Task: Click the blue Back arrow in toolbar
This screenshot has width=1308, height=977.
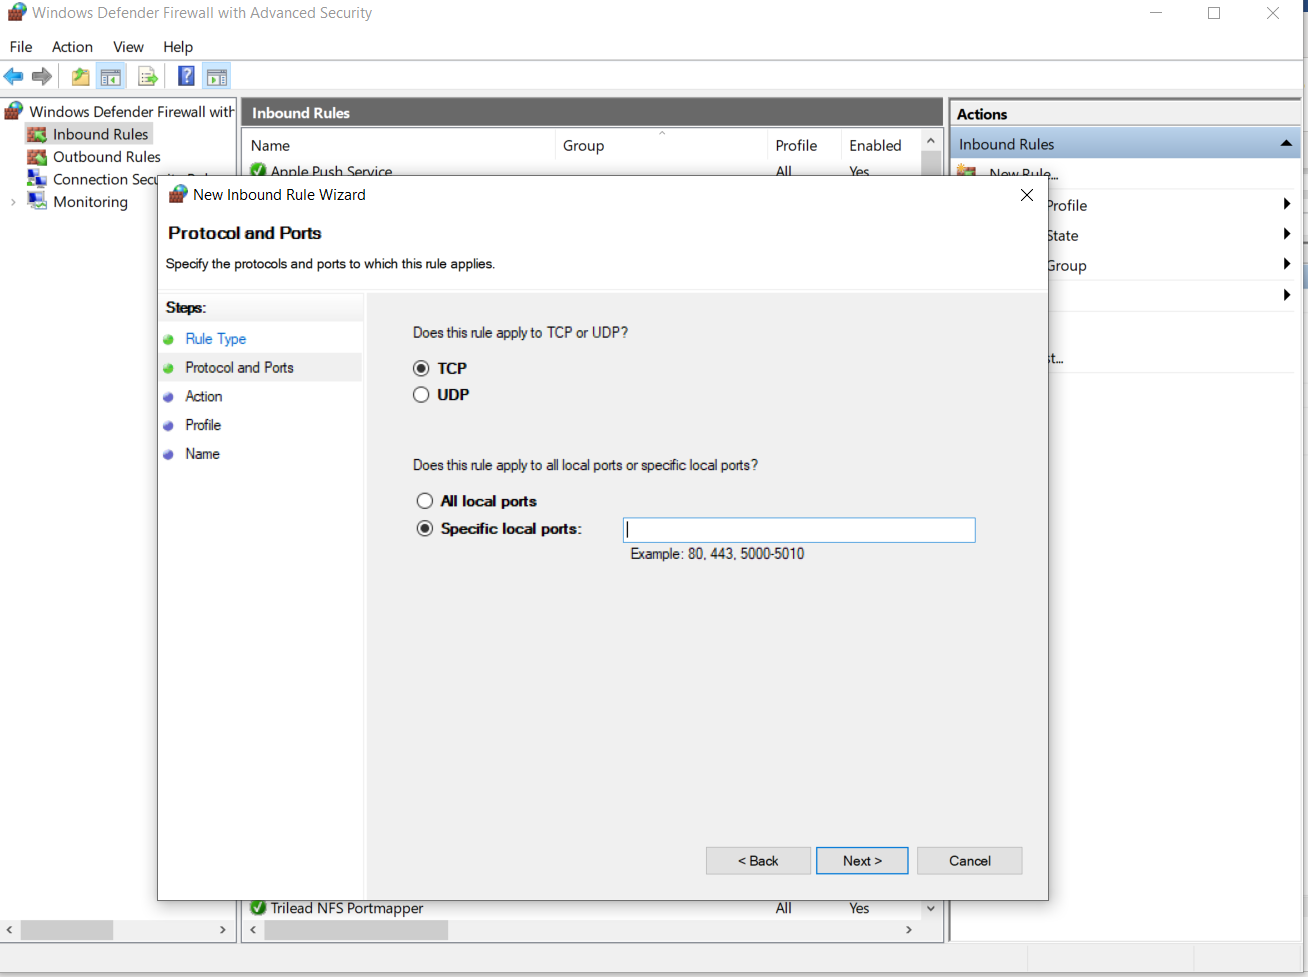Action: 14,77
